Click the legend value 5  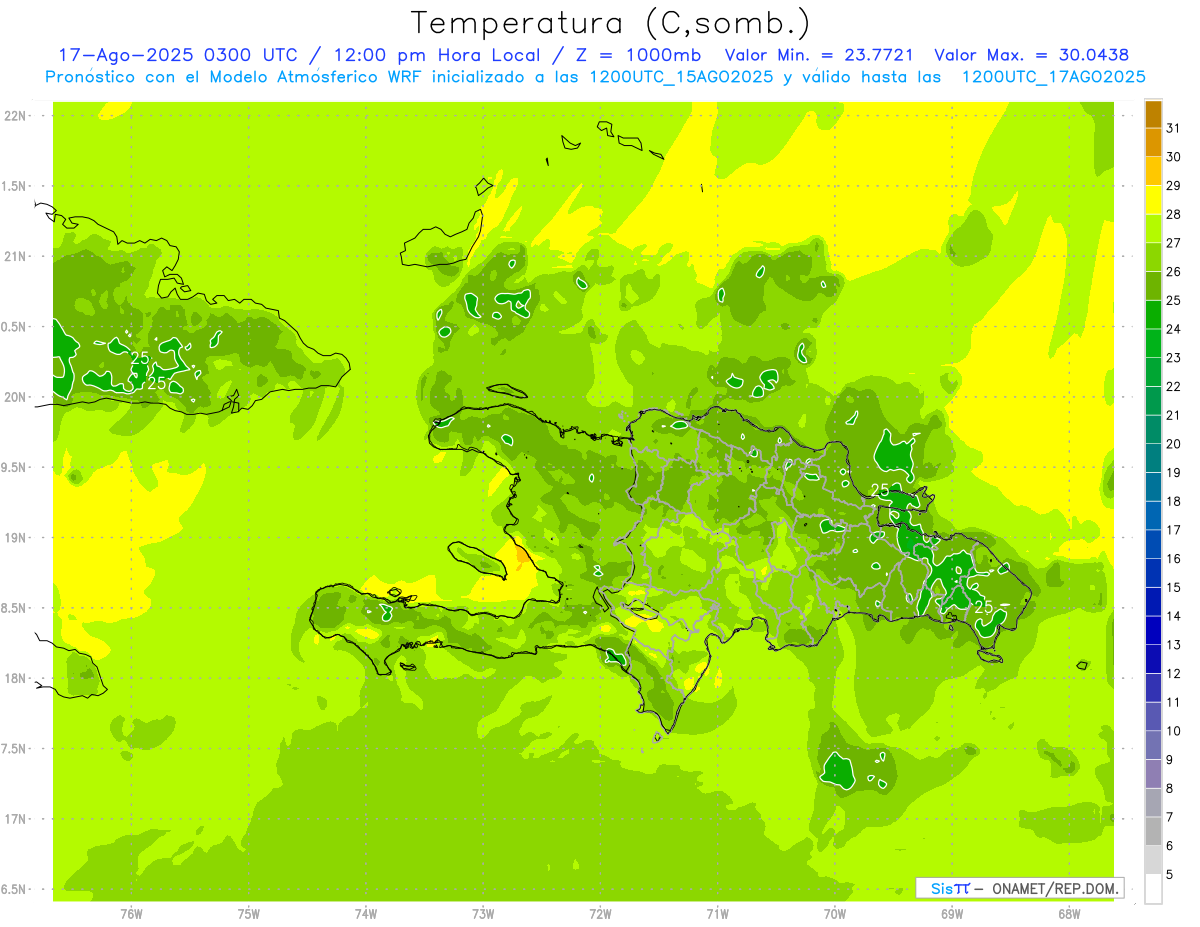1170,875
